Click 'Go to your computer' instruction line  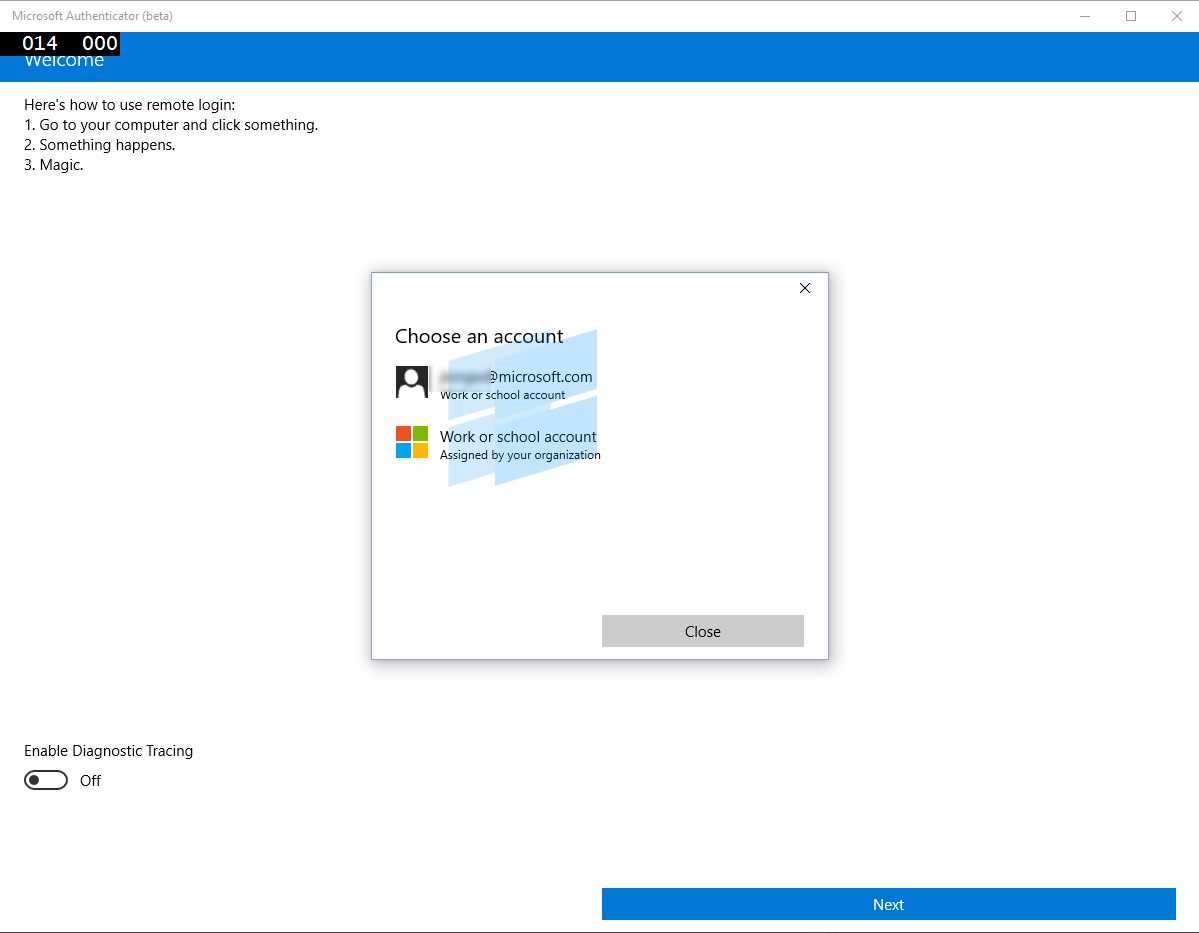click(x=171, y=125)
